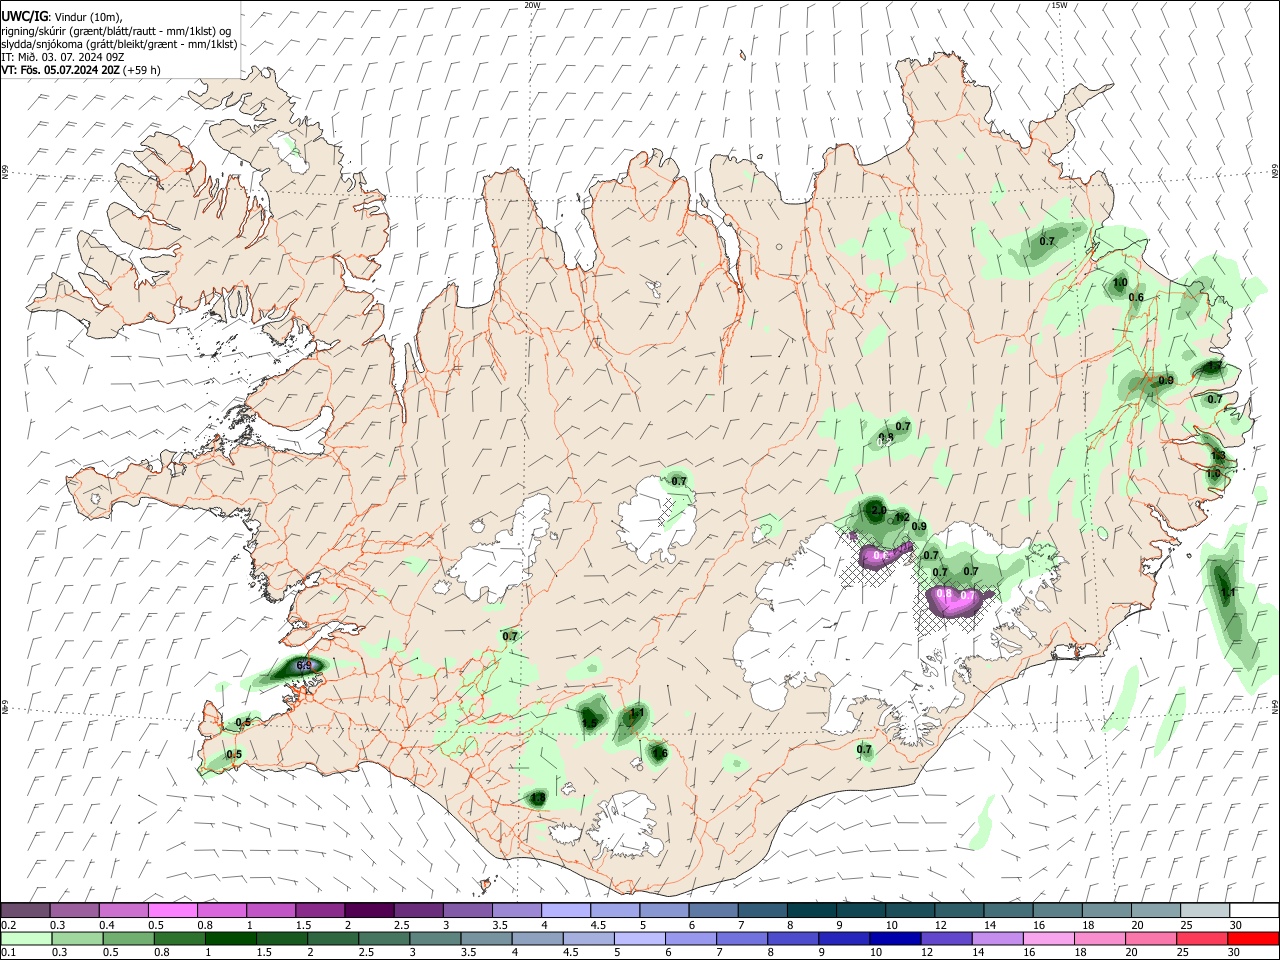The height and width of the screenshot is (960, 1280).
Task: Click the mauve 0.2 swatch in upper legend
Action: click(25, 910)
